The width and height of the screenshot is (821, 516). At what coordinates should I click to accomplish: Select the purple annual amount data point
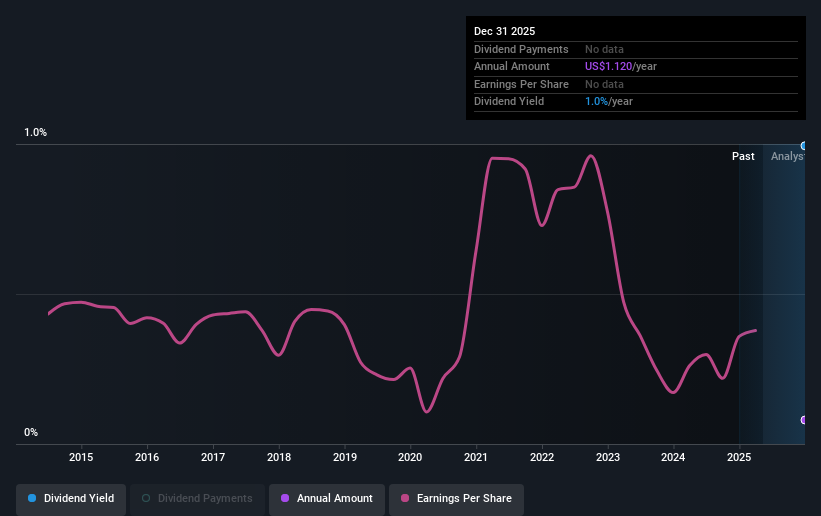click(x=804, y=420)
